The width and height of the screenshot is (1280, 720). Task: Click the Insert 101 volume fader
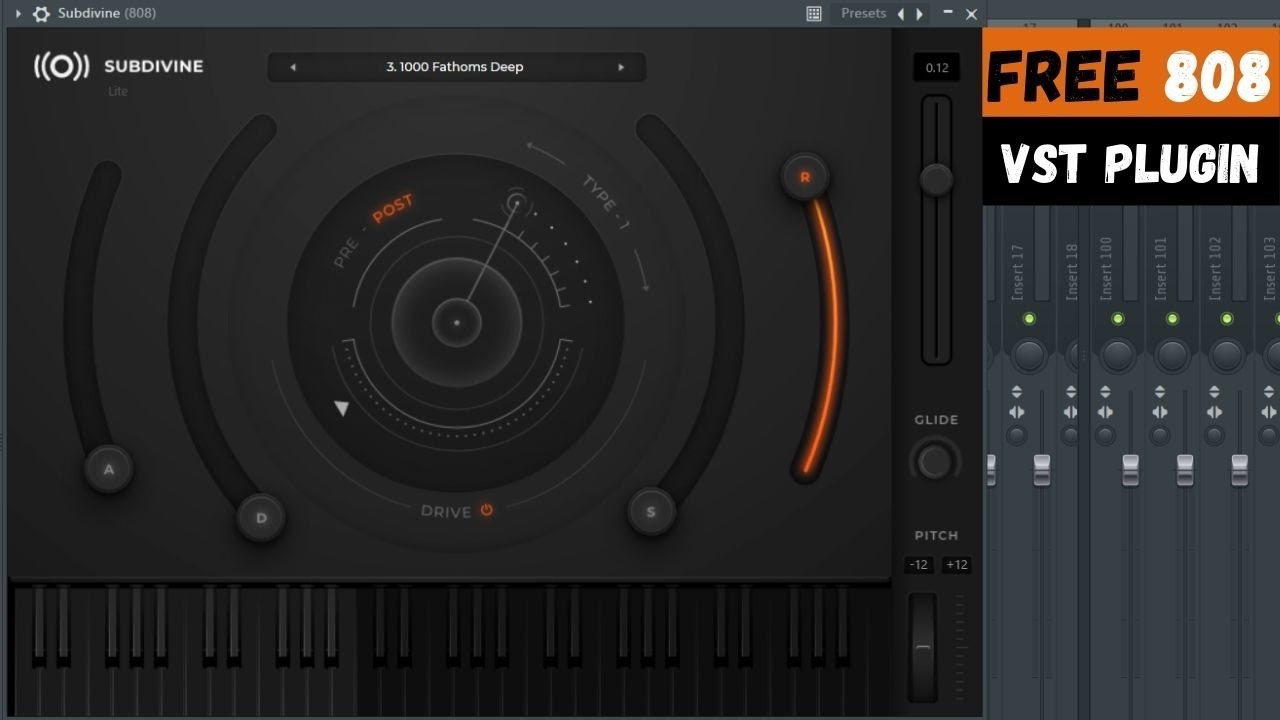pyautogui.click(x=1185, y=470)
